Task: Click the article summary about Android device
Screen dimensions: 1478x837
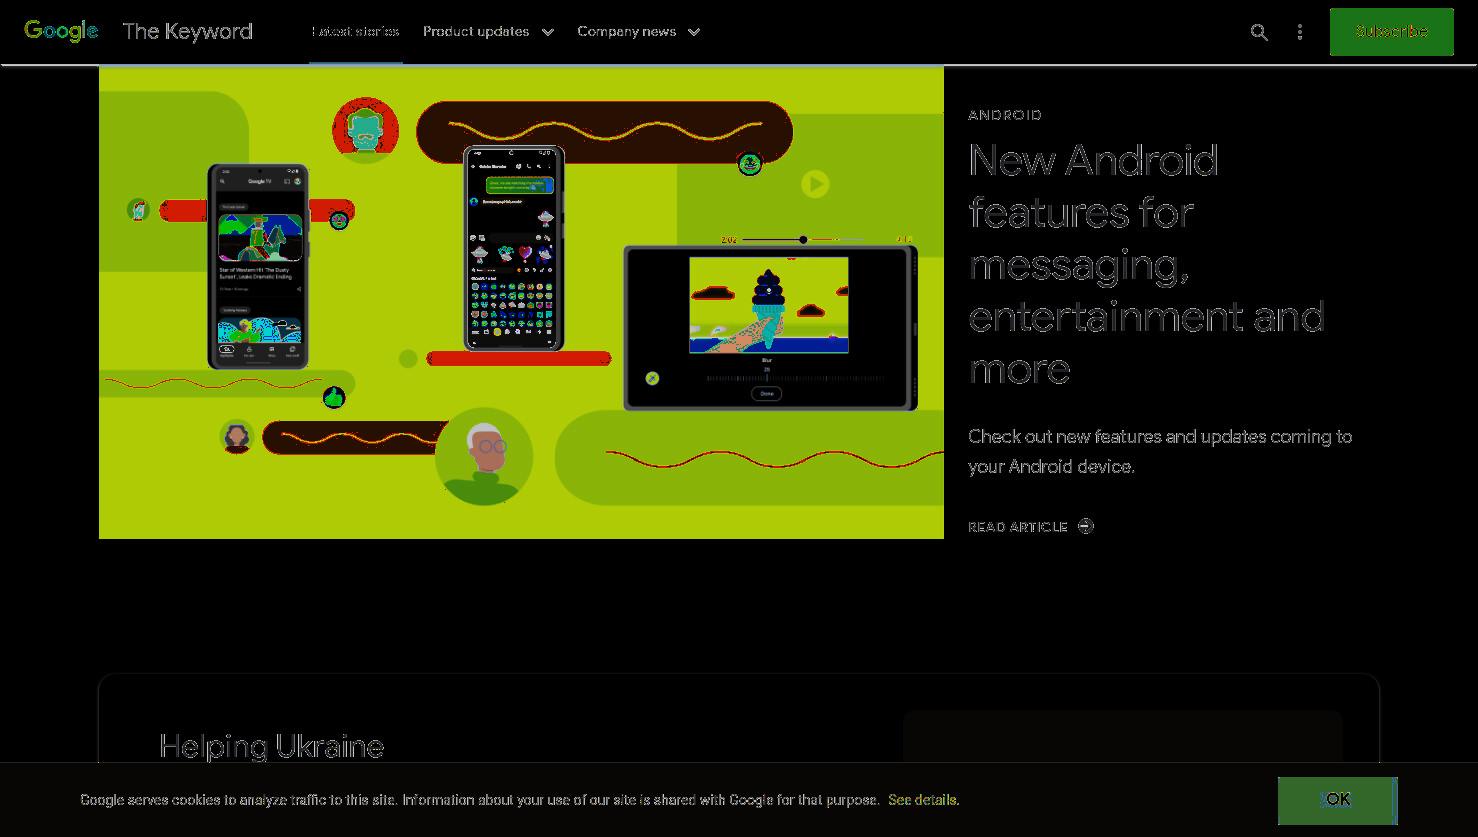Action: point(1160,451)
